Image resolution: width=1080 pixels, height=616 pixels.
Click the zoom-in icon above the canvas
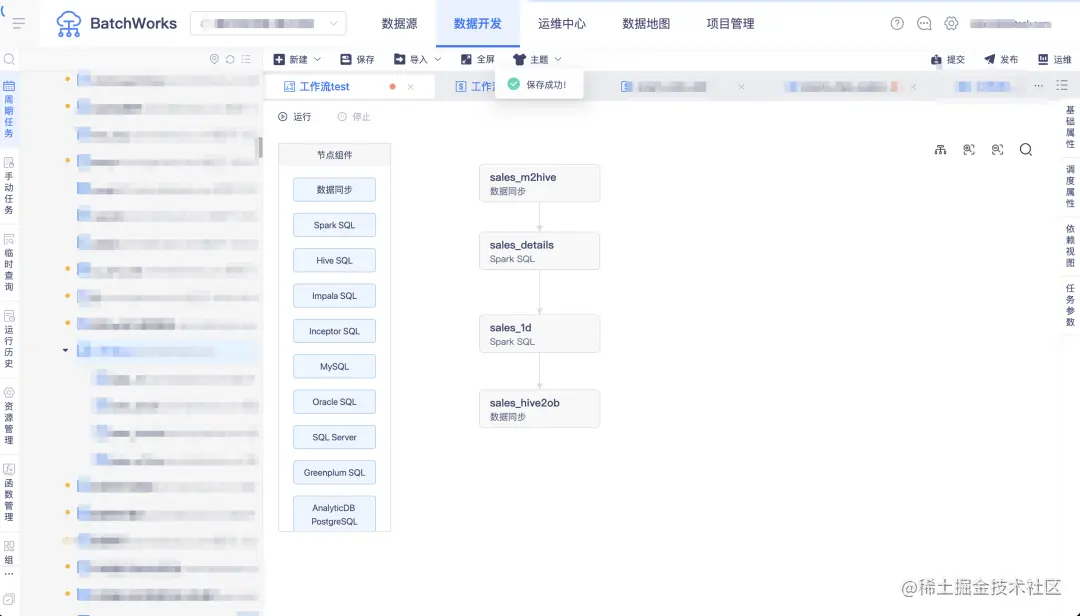pyautogui.click(x=967, y=149)
